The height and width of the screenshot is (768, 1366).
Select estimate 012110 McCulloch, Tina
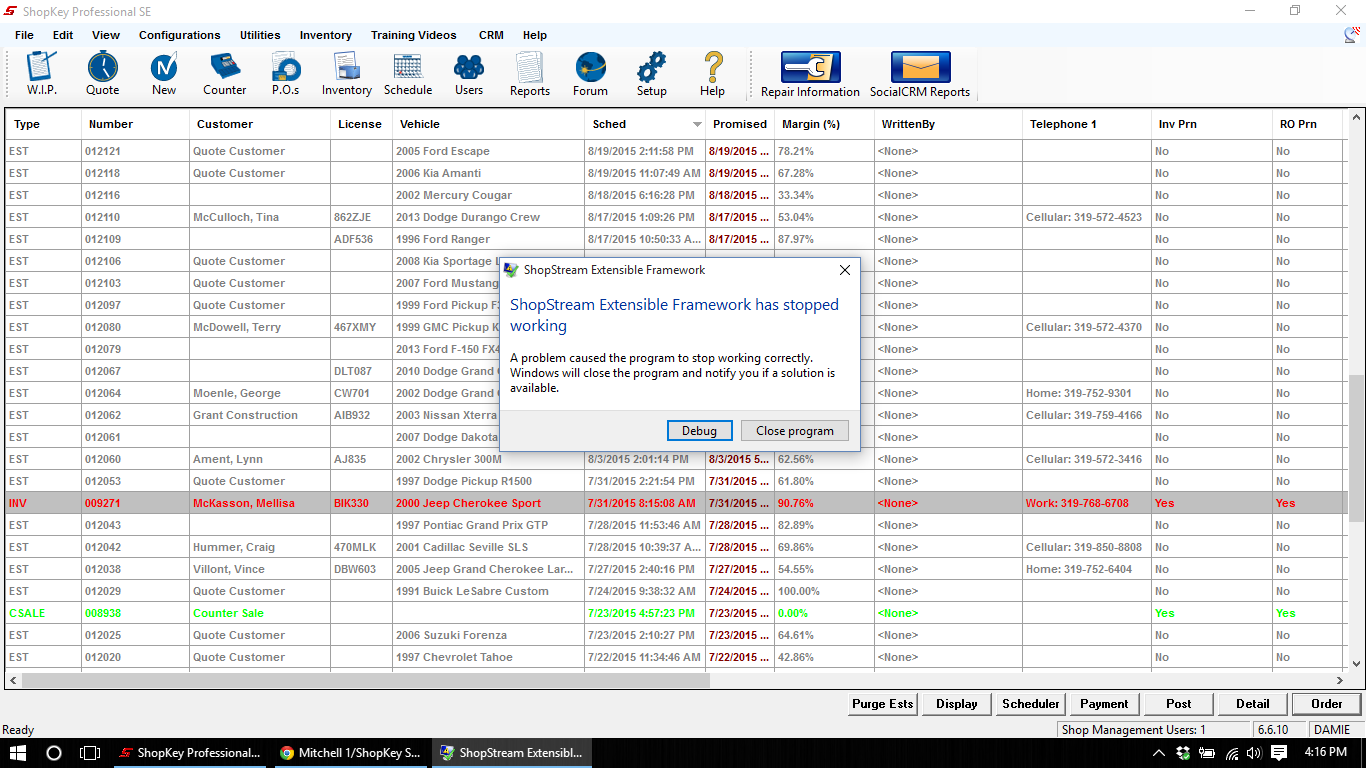[675, 217]
